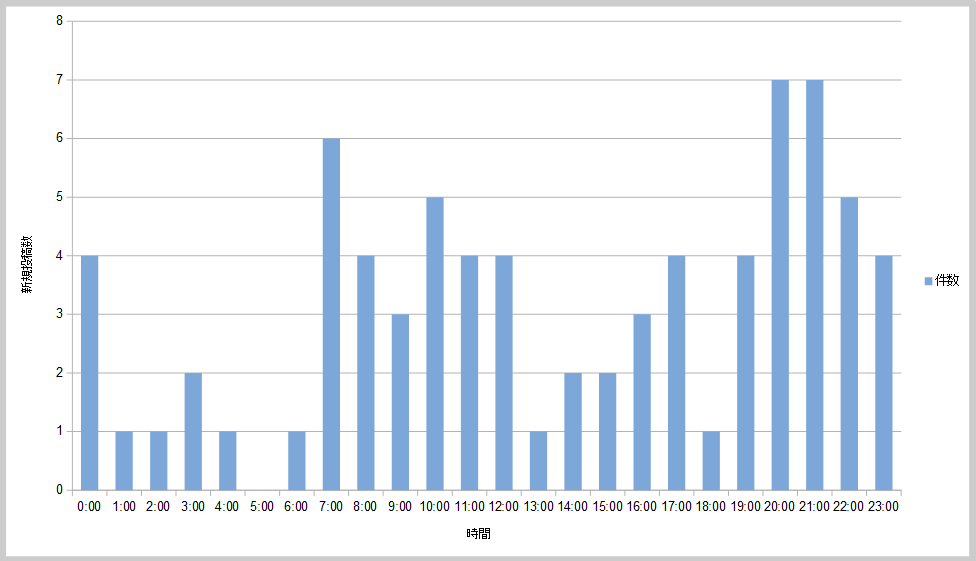Select the 3:00 bar

coord(193,431)
